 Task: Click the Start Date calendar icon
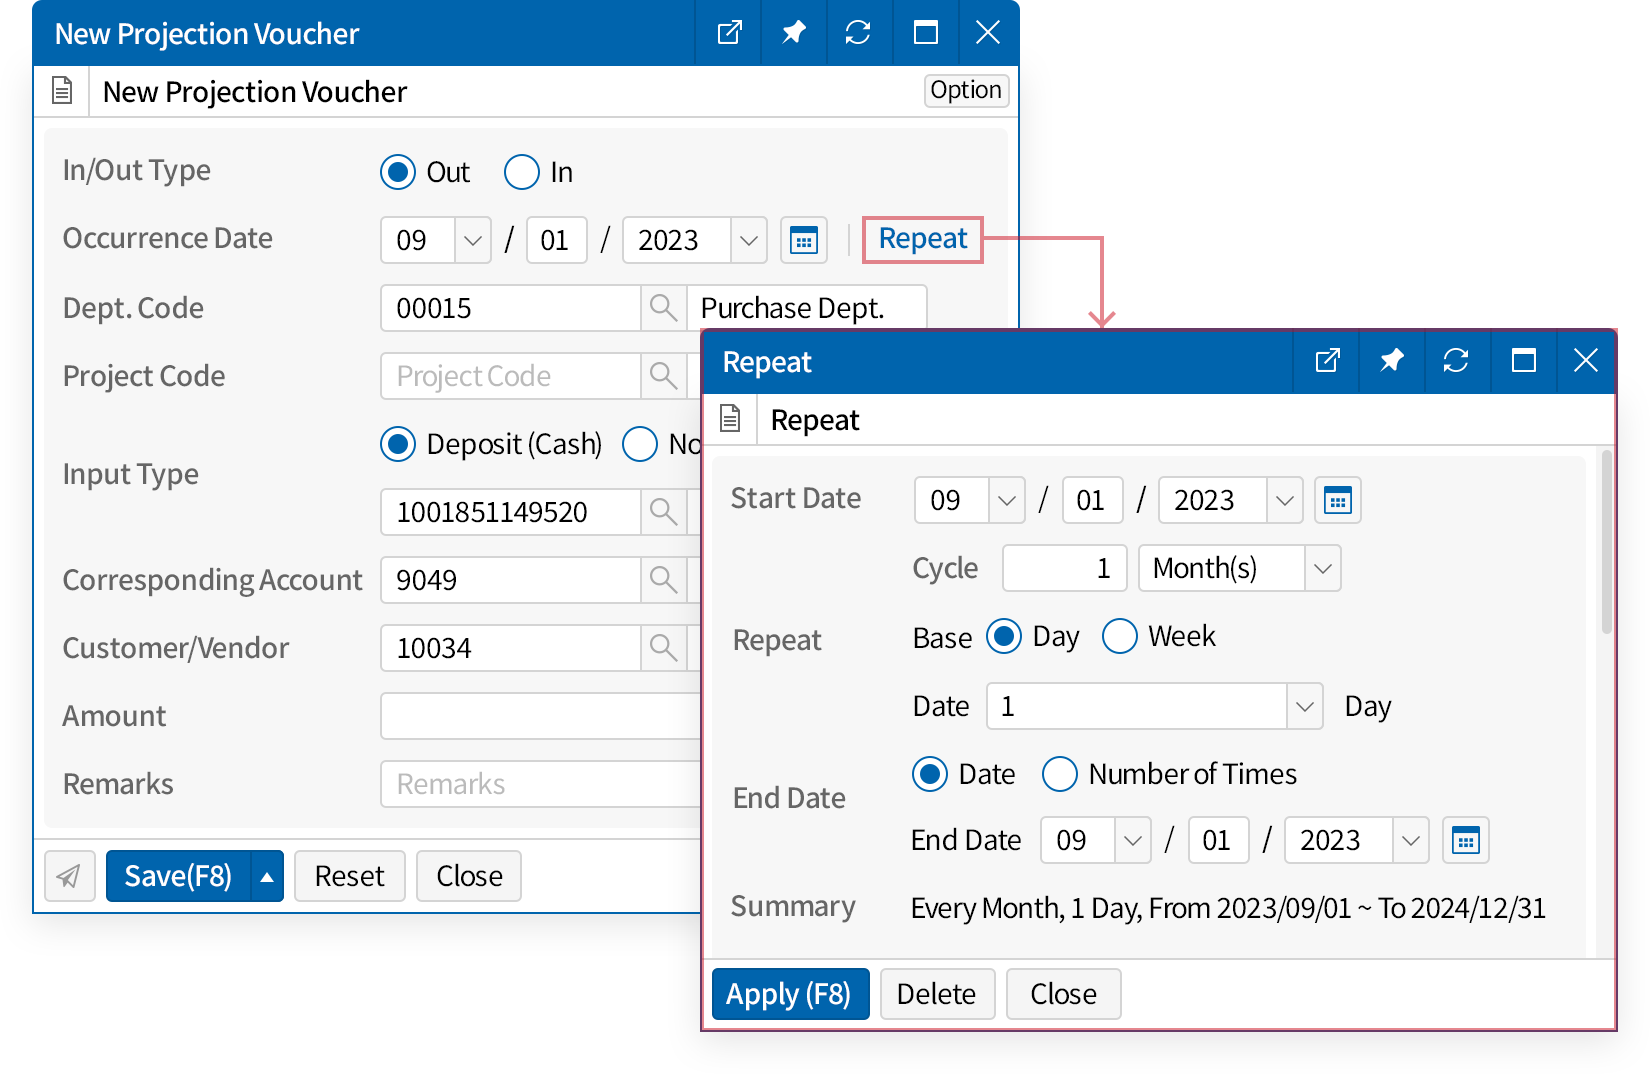click(x=1337, y=500)
